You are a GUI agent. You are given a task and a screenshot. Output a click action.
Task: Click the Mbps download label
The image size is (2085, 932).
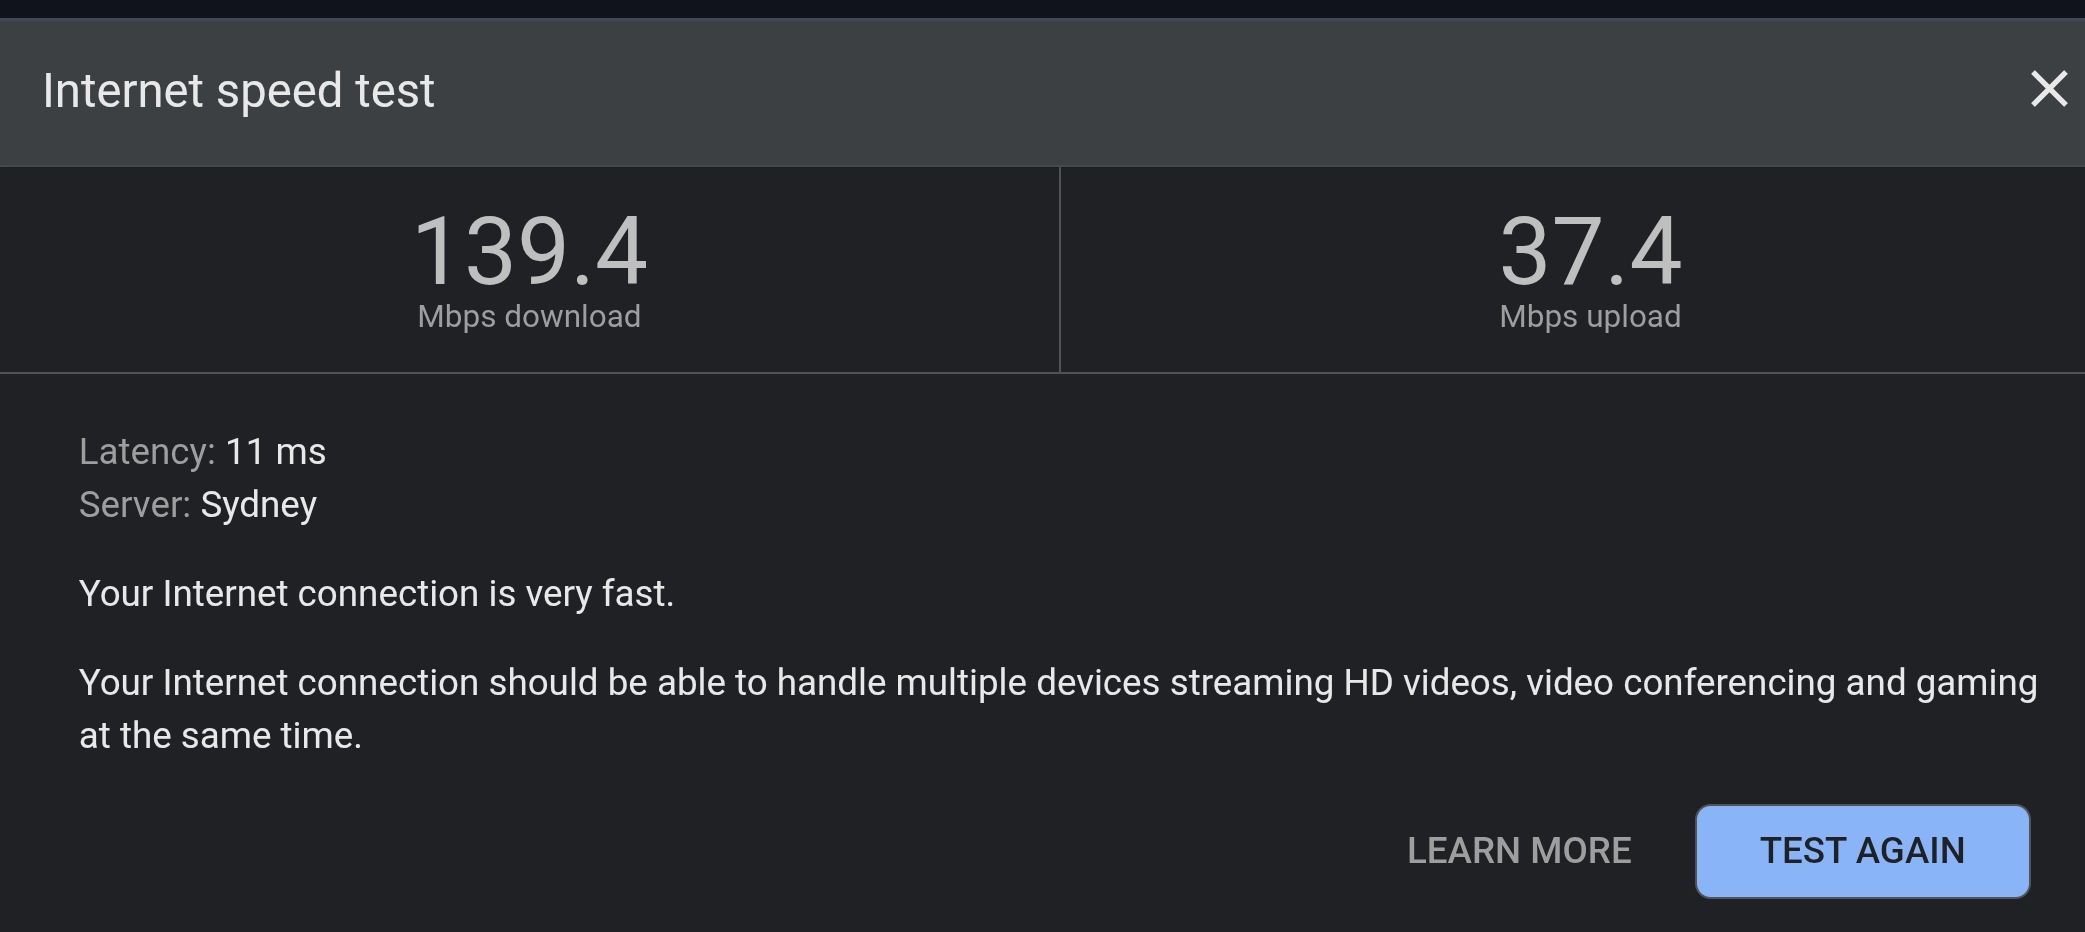[529, 317]
